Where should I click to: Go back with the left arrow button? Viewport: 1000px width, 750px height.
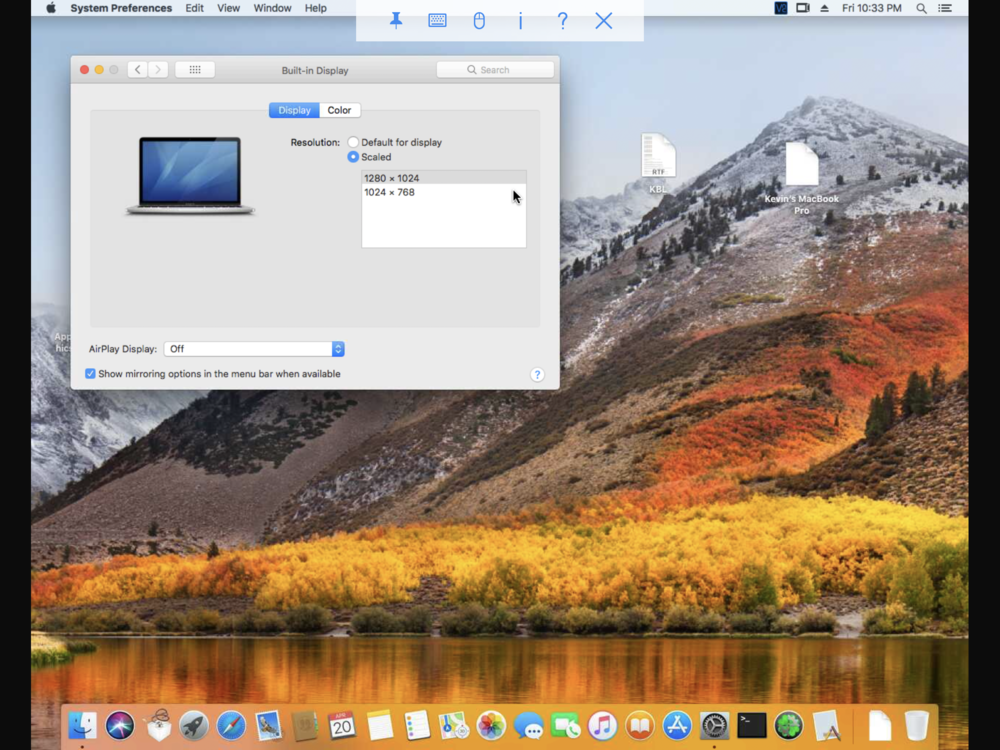(x=138, y=70)
